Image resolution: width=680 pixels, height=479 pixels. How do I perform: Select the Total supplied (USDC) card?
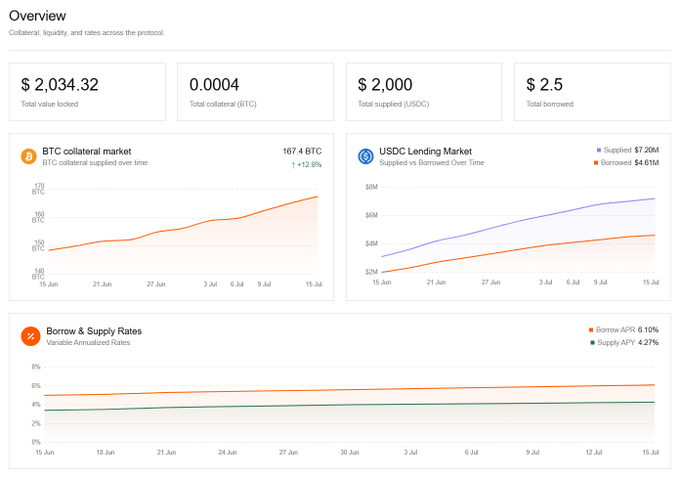tap(424, 92)
